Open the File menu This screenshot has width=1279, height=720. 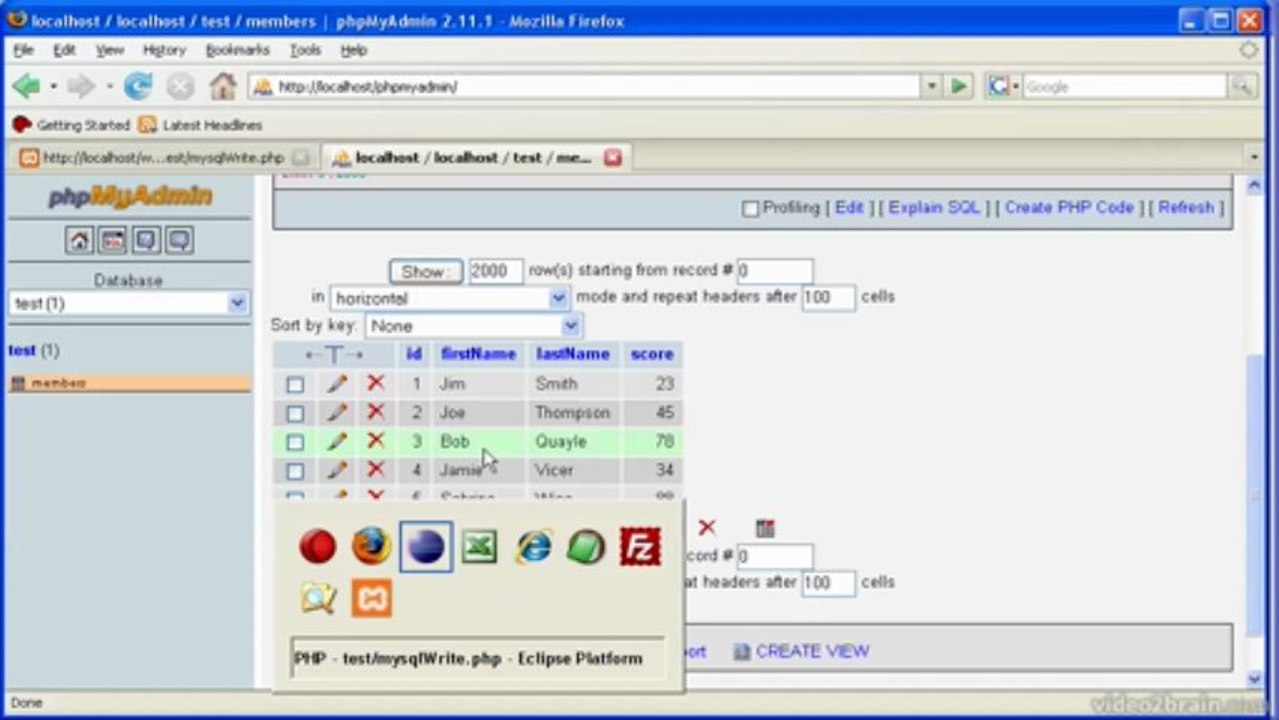24,50
